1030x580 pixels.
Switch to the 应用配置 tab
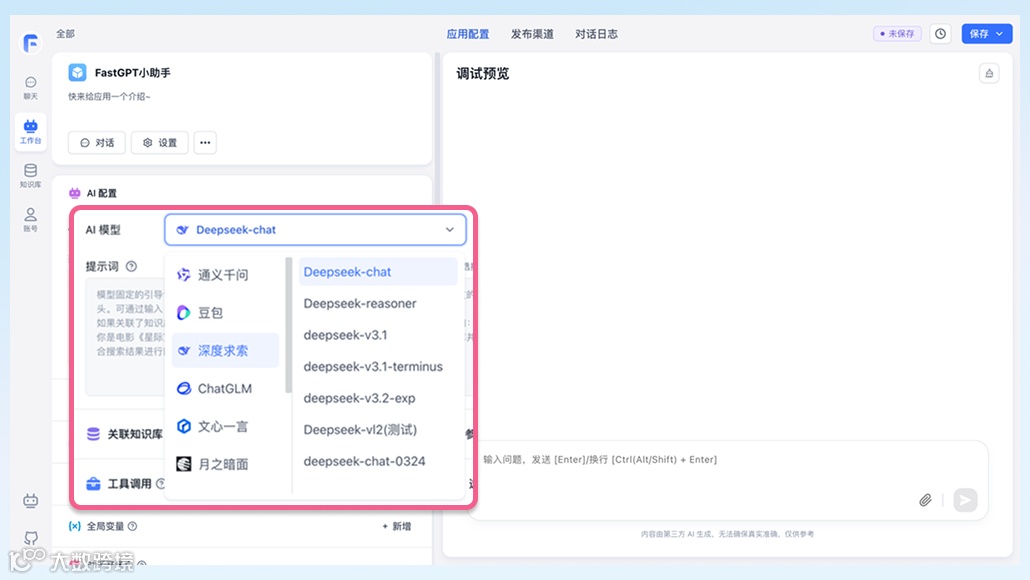tap(468, 34)
